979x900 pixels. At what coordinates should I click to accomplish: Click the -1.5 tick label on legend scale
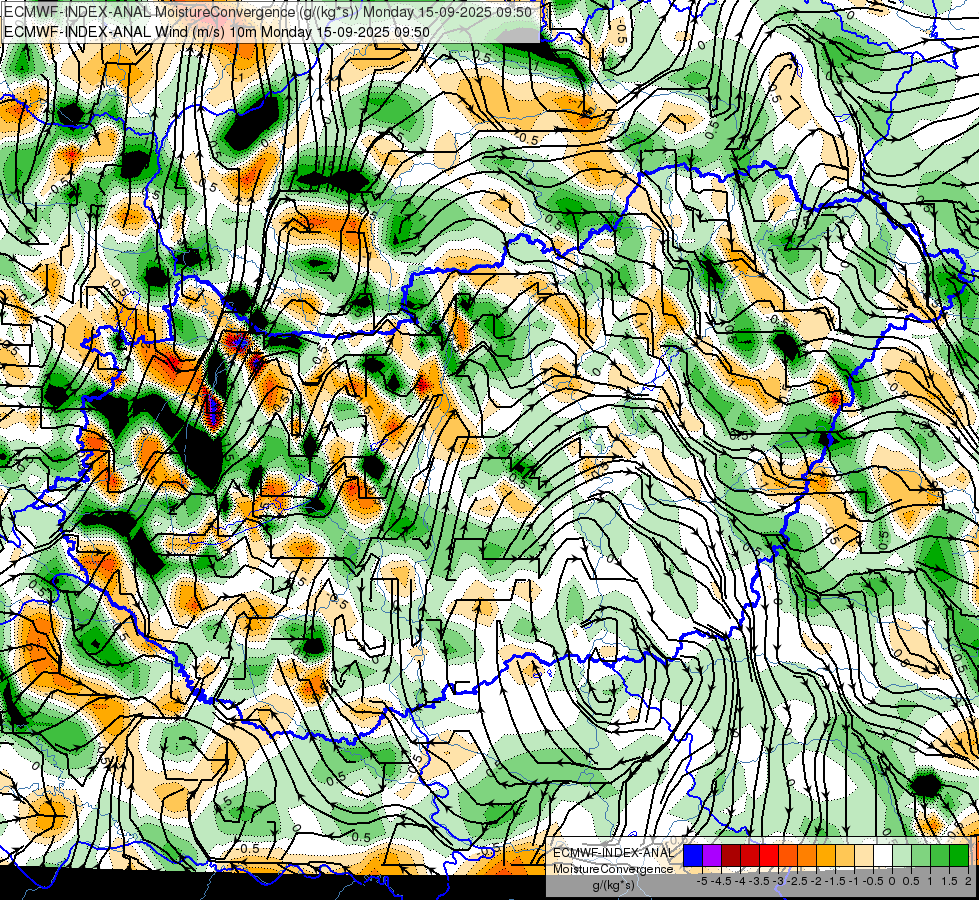[835, 881]
